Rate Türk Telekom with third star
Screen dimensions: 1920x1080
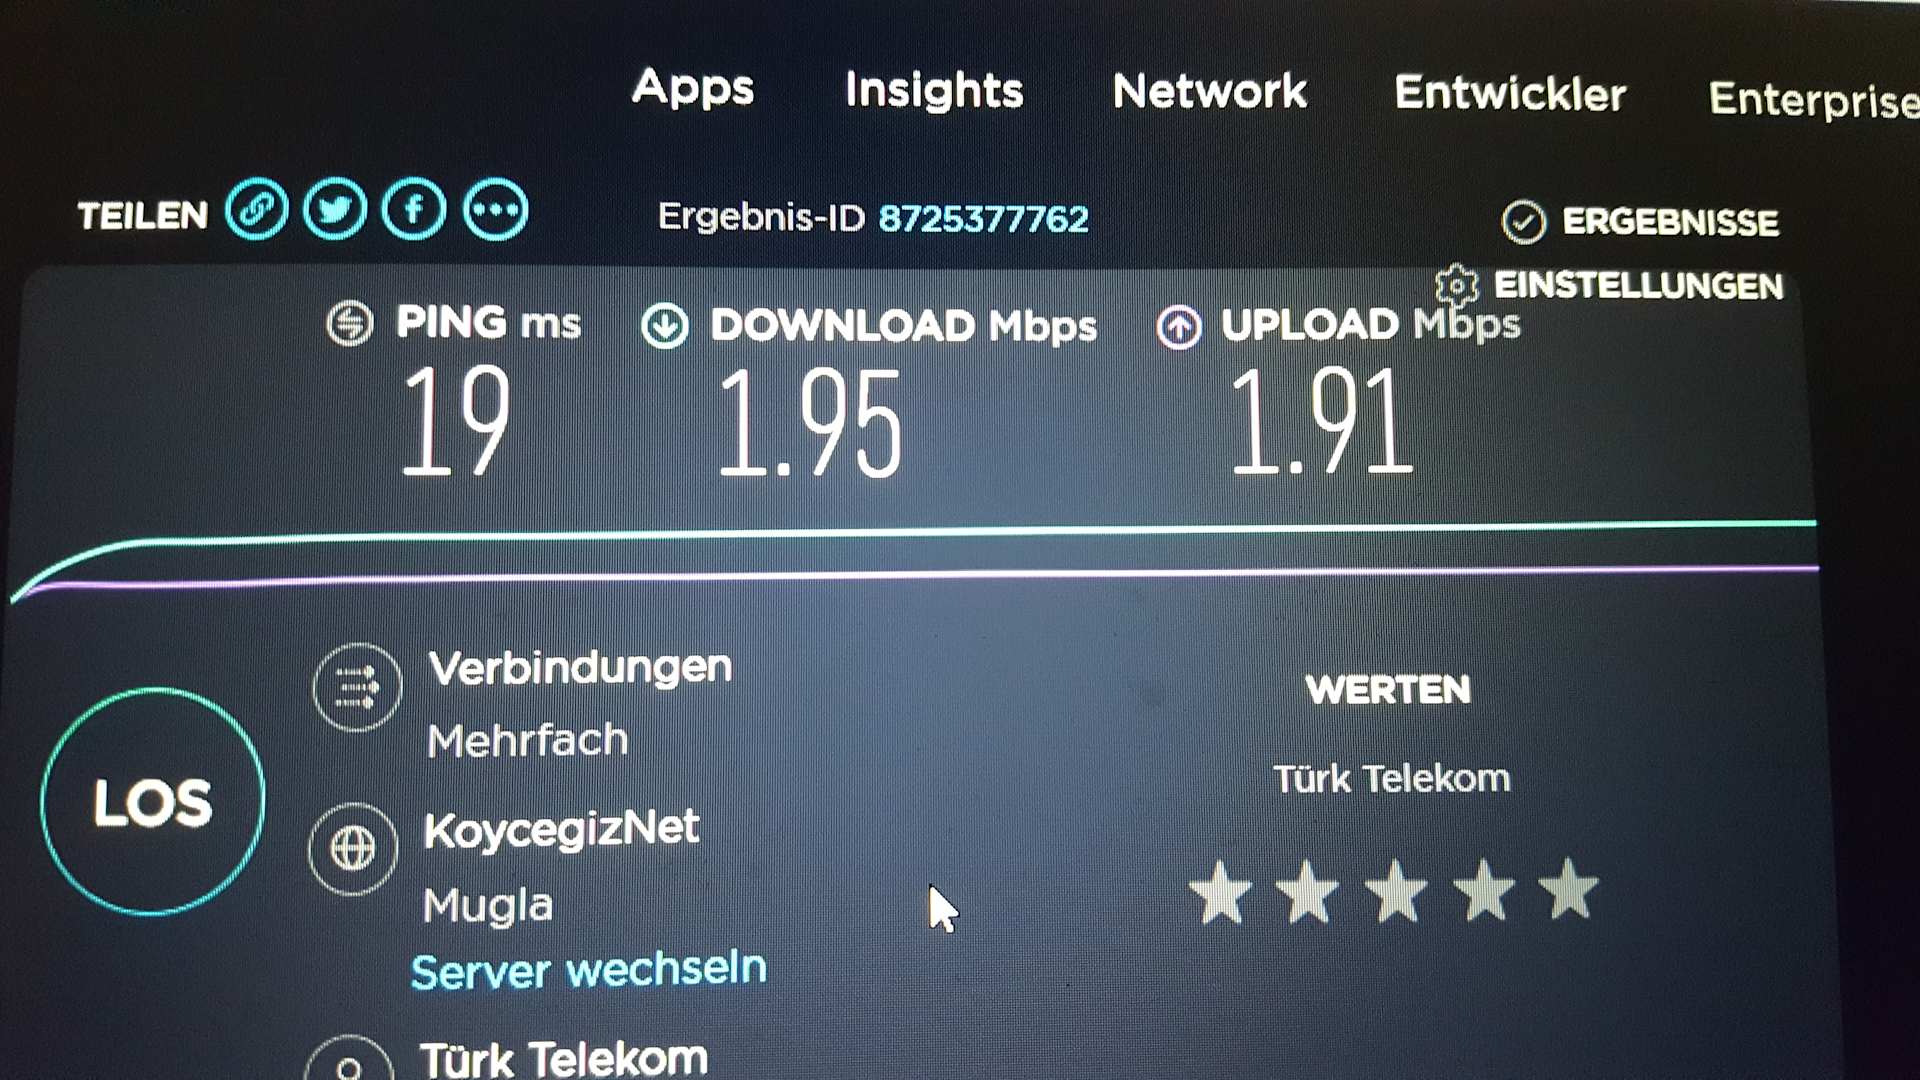point(1395,891)
